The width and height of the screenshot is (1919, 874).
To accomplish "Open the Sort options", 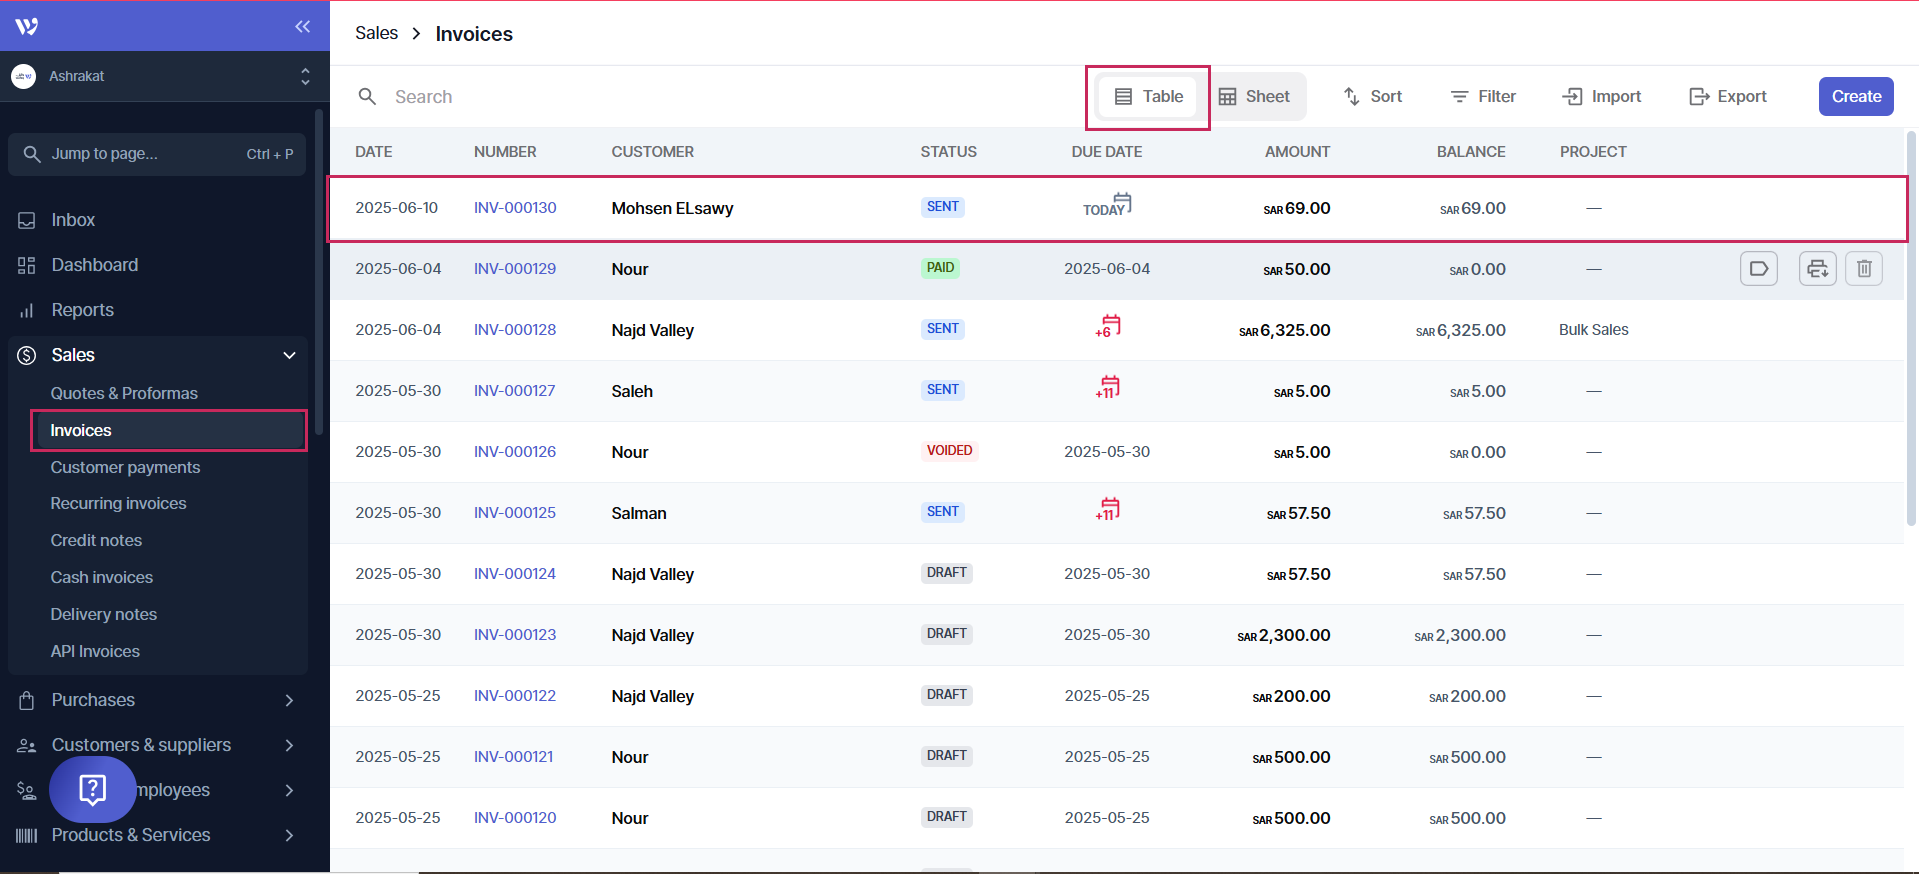I will click(x=1372, y=97).
